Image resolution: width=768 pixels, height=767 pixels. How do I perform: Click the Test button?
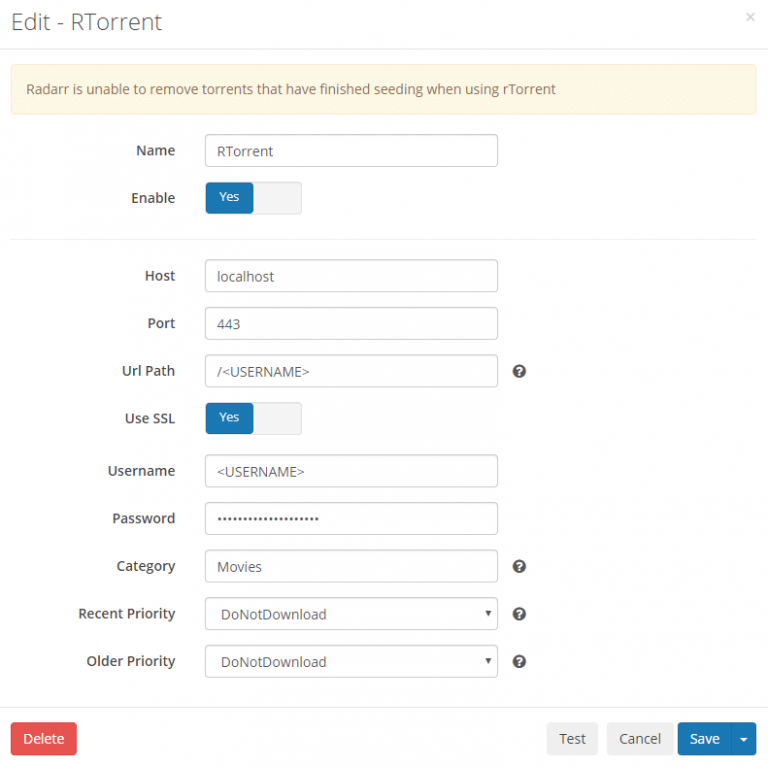[x=572, y=739]
